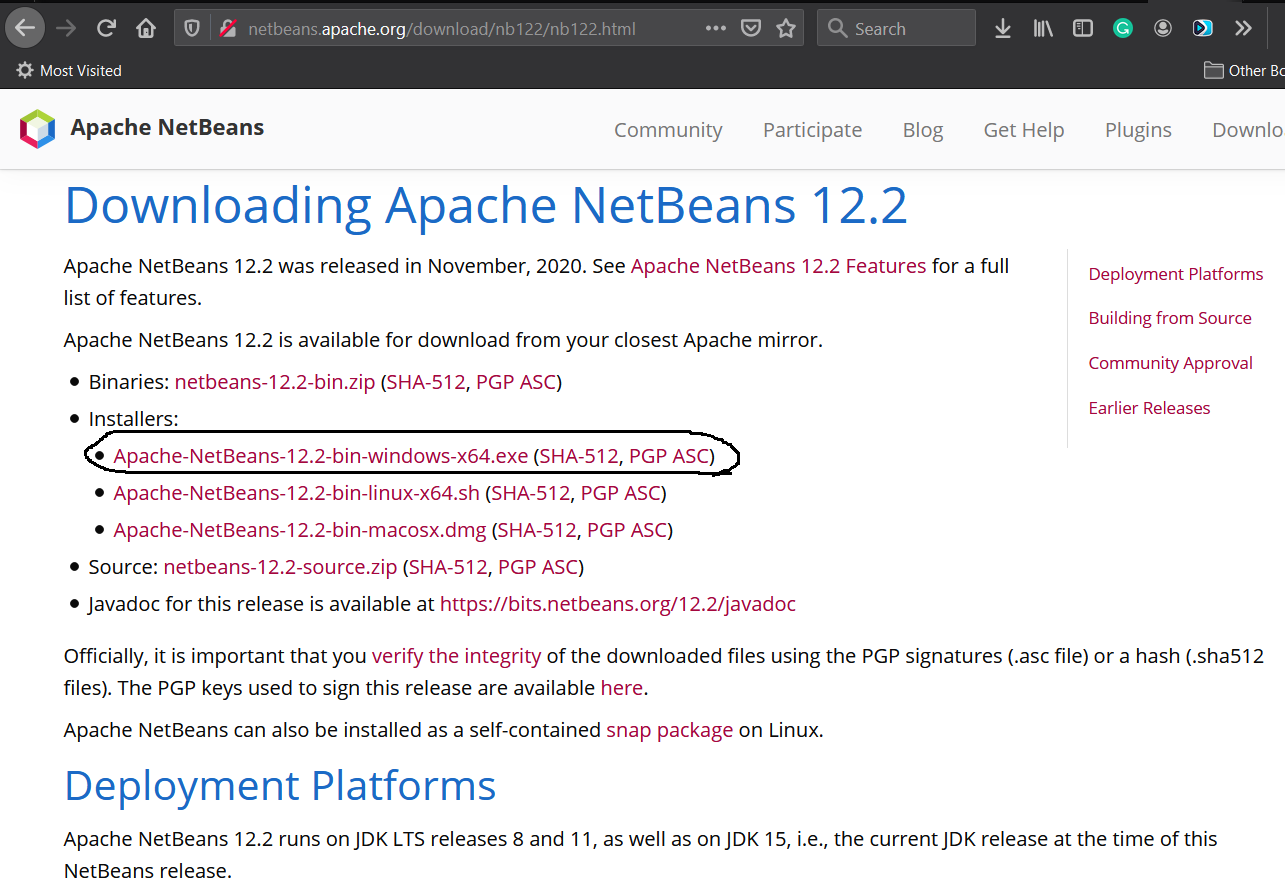The height and width of the screenshot is (885, 1285).
Task: Open SHA-512 for windows-x64.exe installer
Action: (x=579, y=456)
